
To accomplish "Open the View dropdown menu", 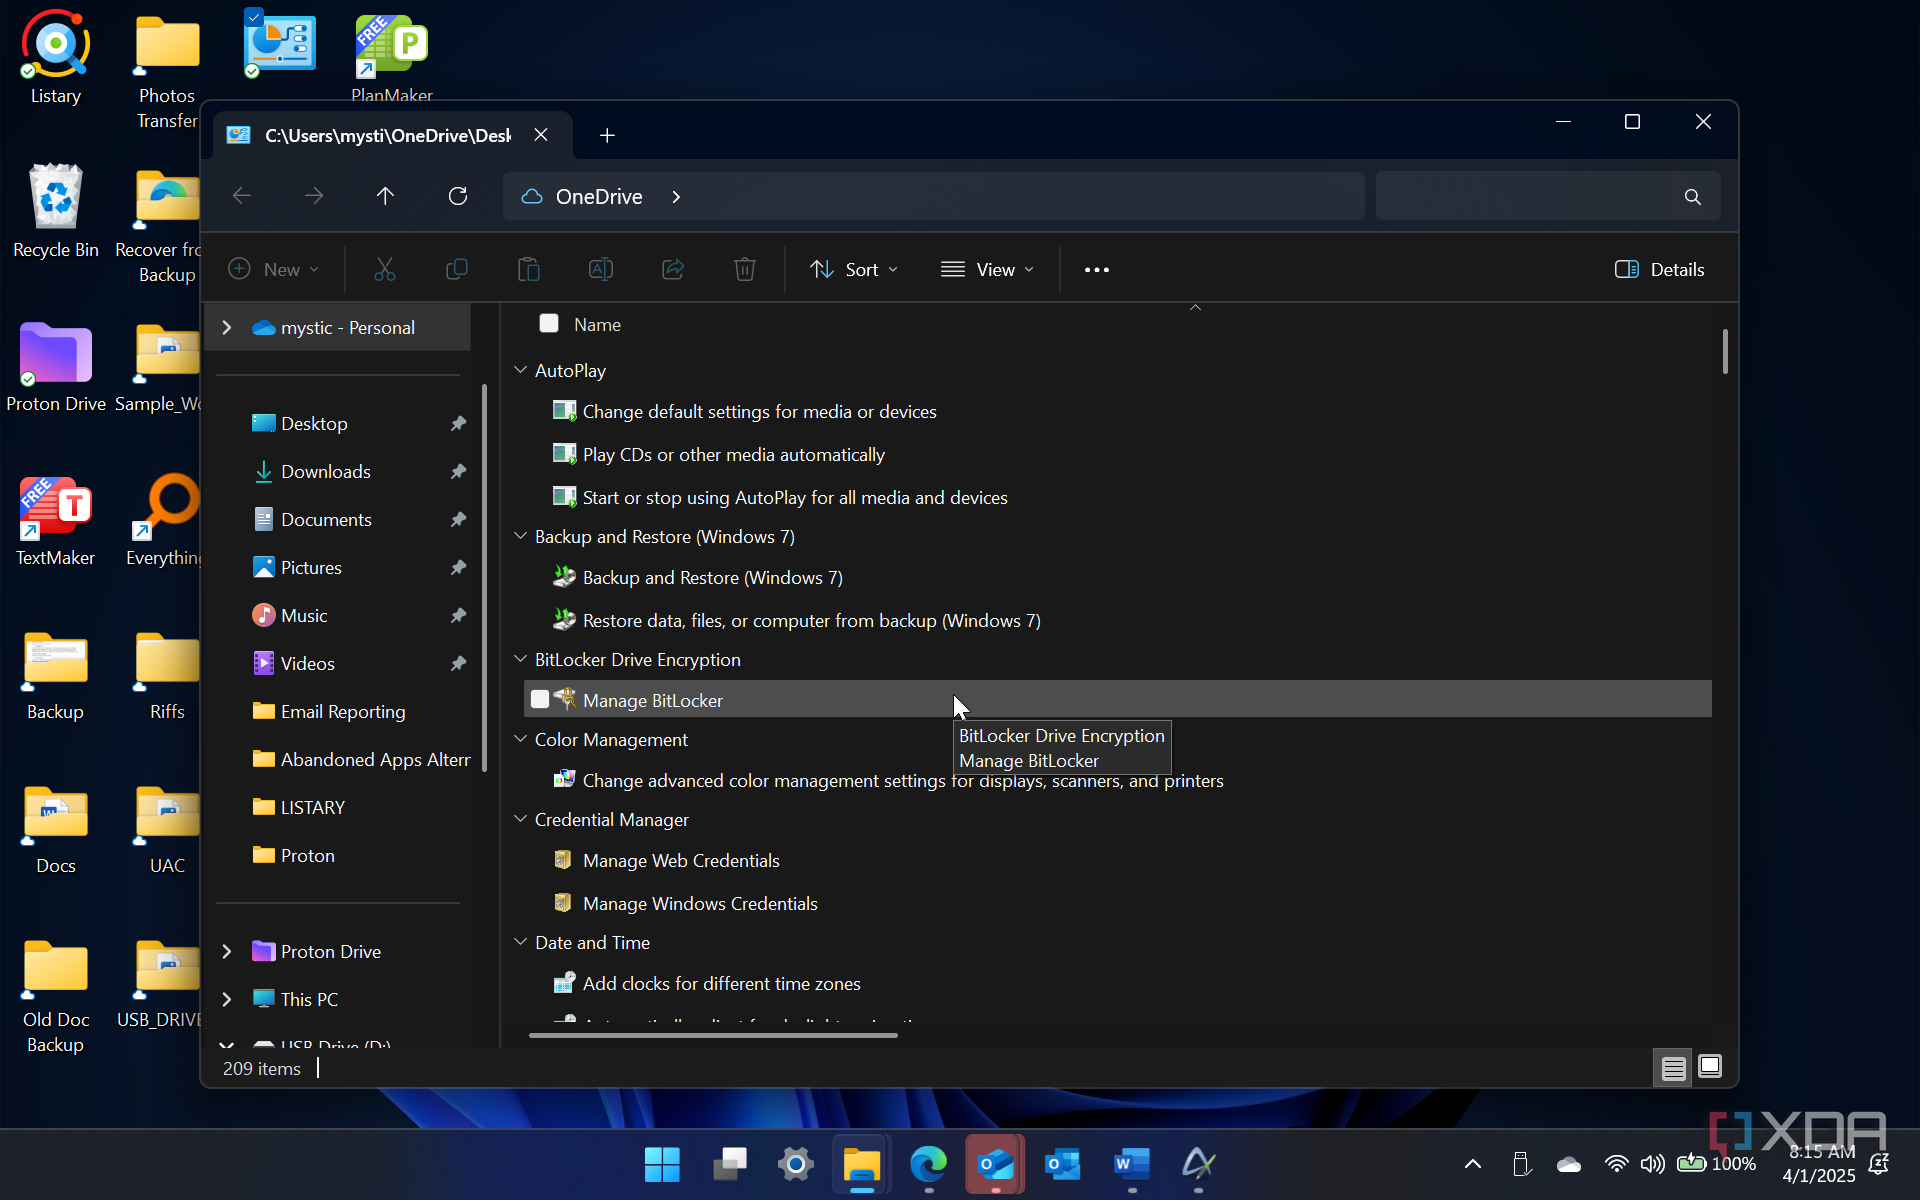I will tap(987, 269).
